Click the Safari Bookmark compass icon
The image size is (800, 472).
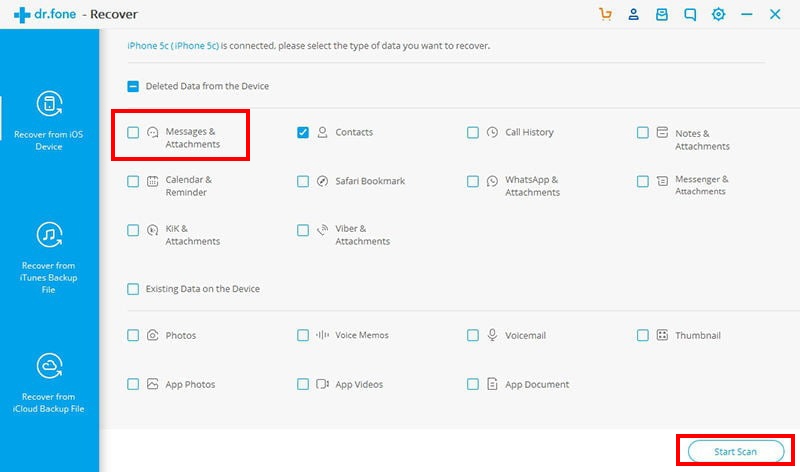coord(322,181)
